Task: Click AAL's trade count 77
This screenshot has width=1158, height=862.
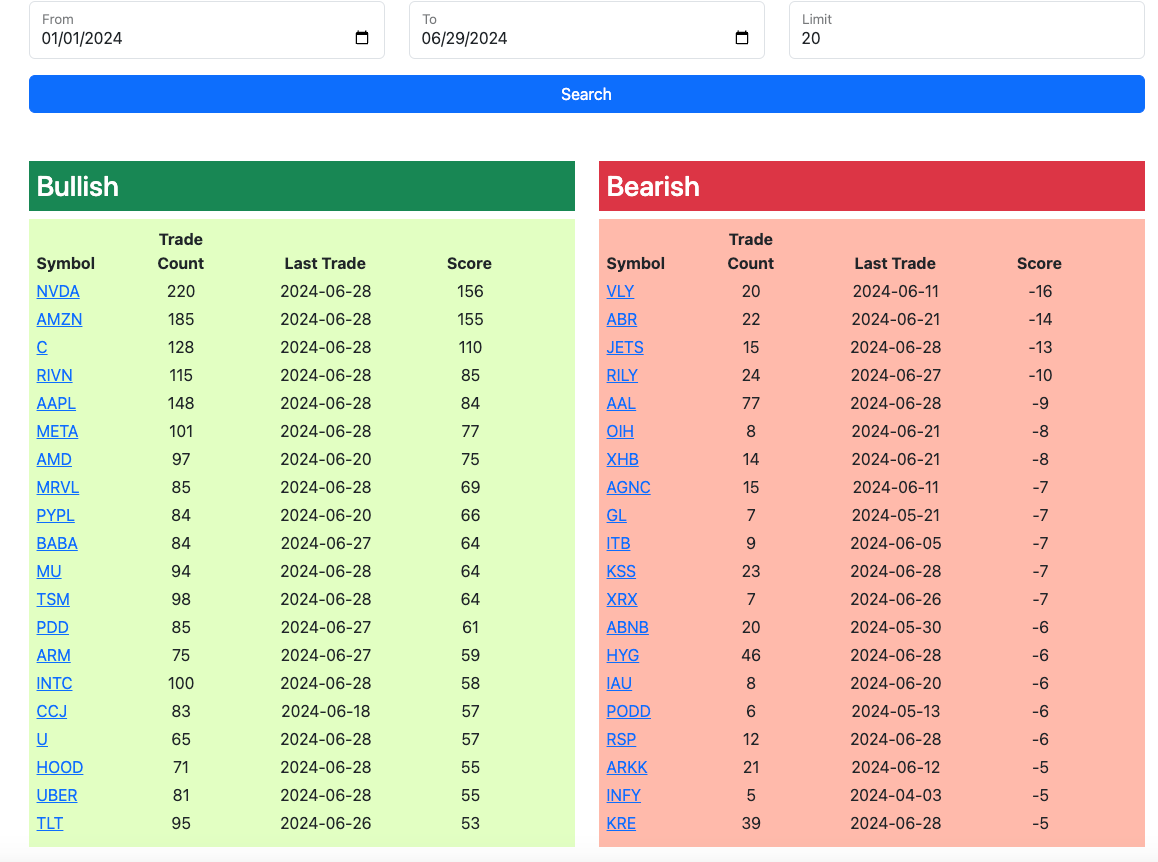Action: click(x=751, y=403)
